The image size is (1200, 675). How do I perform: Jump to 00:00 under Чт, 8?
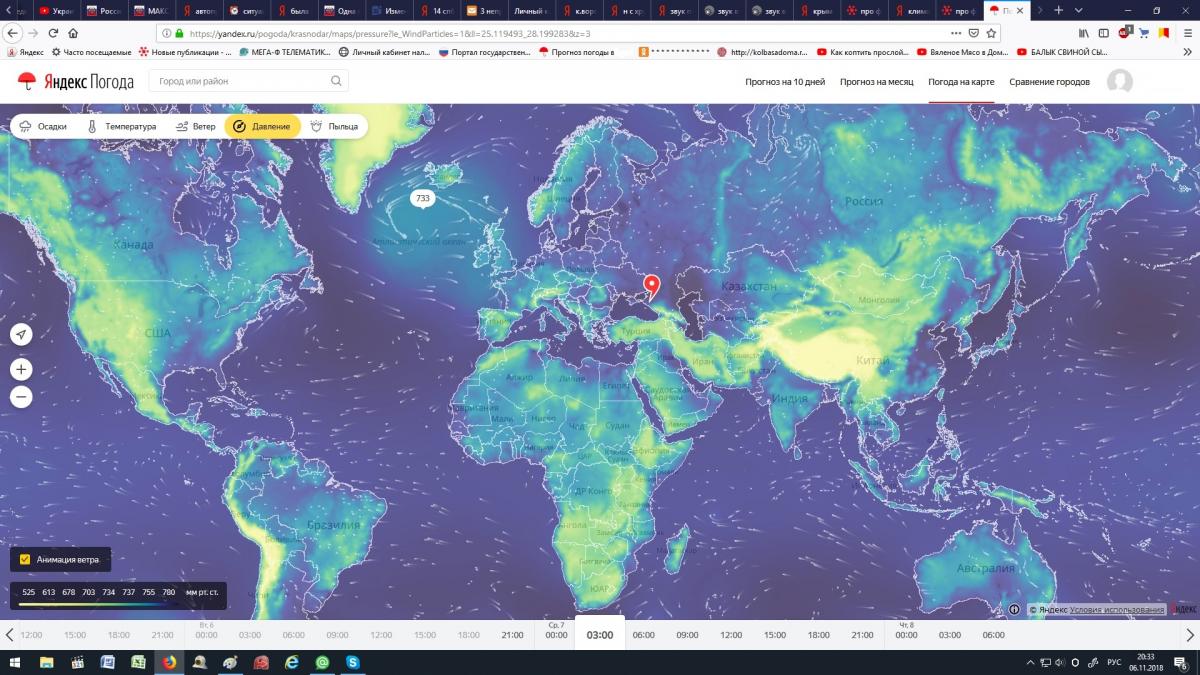[906, 635]
